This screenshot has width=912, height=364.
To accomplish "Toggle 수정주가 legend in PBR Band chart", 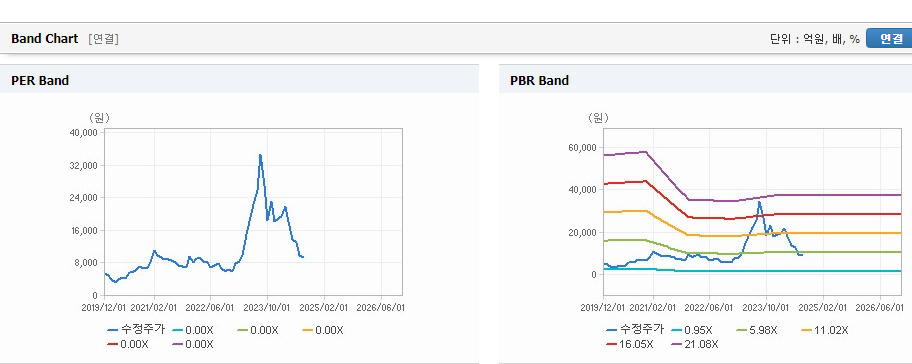I will tap(635, 330).
